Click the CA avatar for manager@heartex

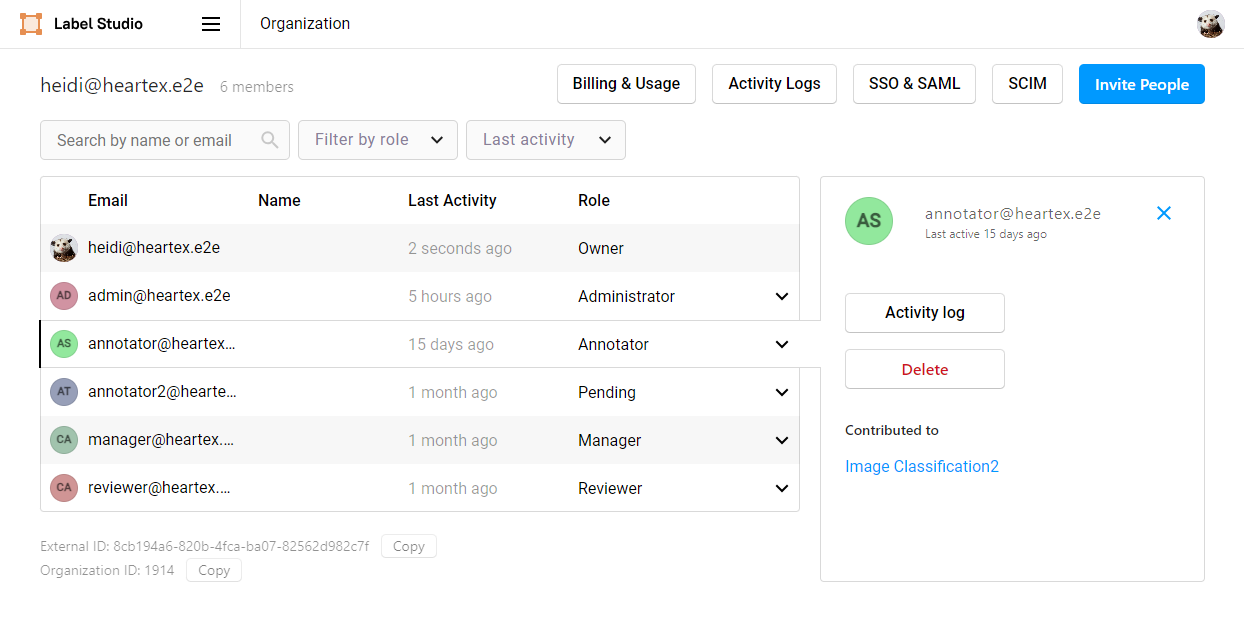click(x=63, y=440)
